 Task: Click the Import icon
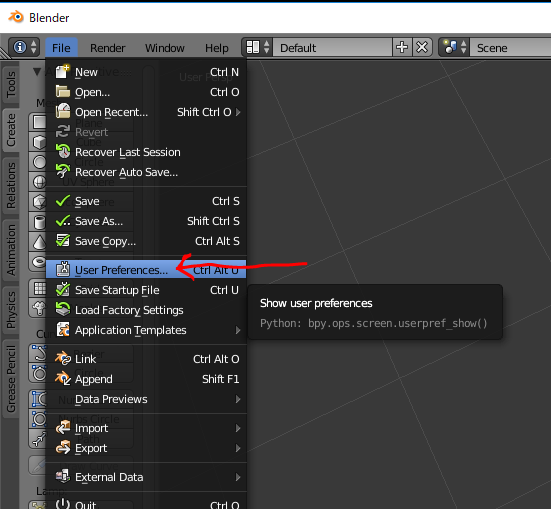click(63, 428)
